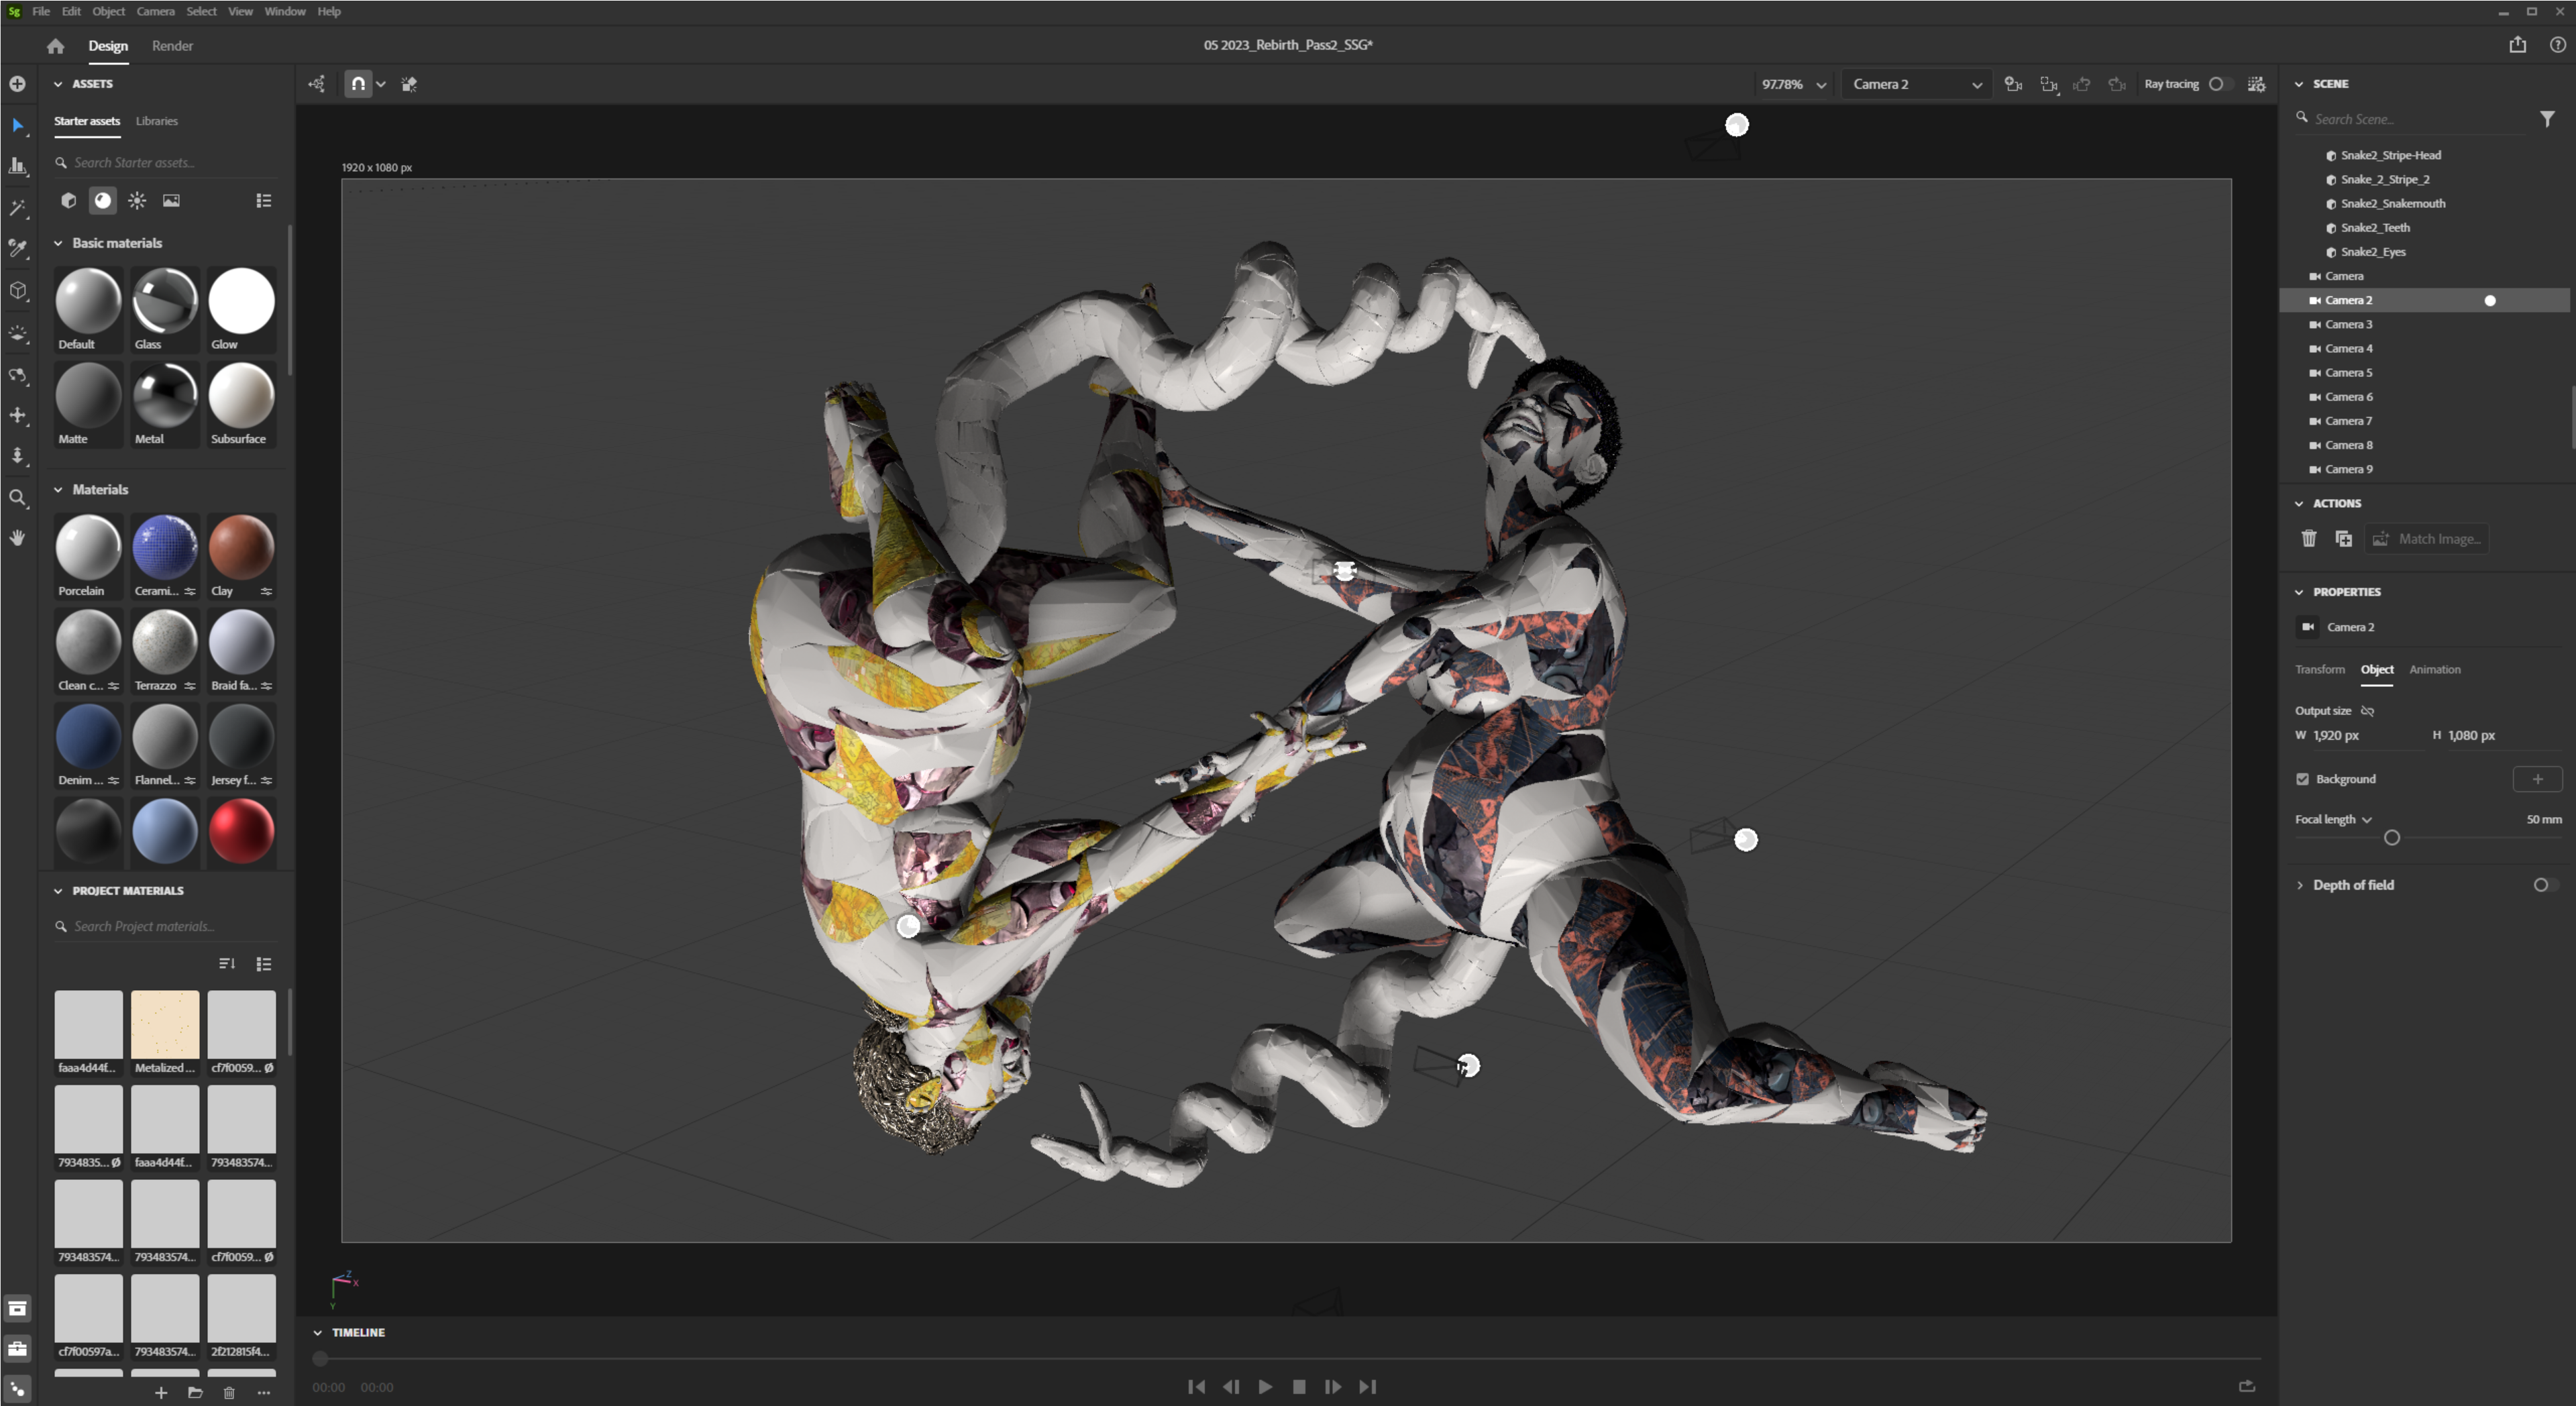Click the Home icon
The width and height of the screenshot is (2576, 1406).
point(55,46)
